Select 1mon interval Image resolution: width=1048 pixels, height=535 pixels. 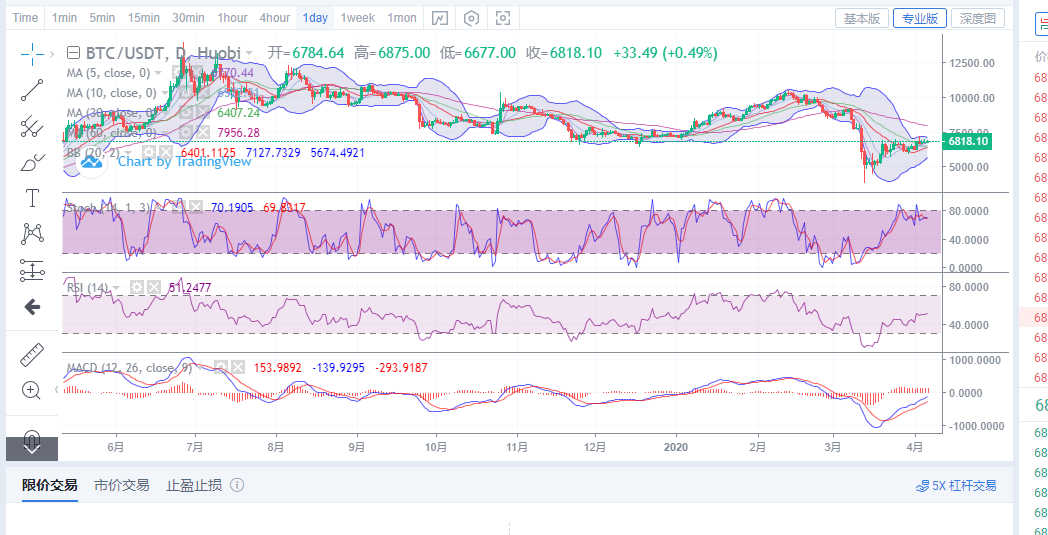pos(402,18)
